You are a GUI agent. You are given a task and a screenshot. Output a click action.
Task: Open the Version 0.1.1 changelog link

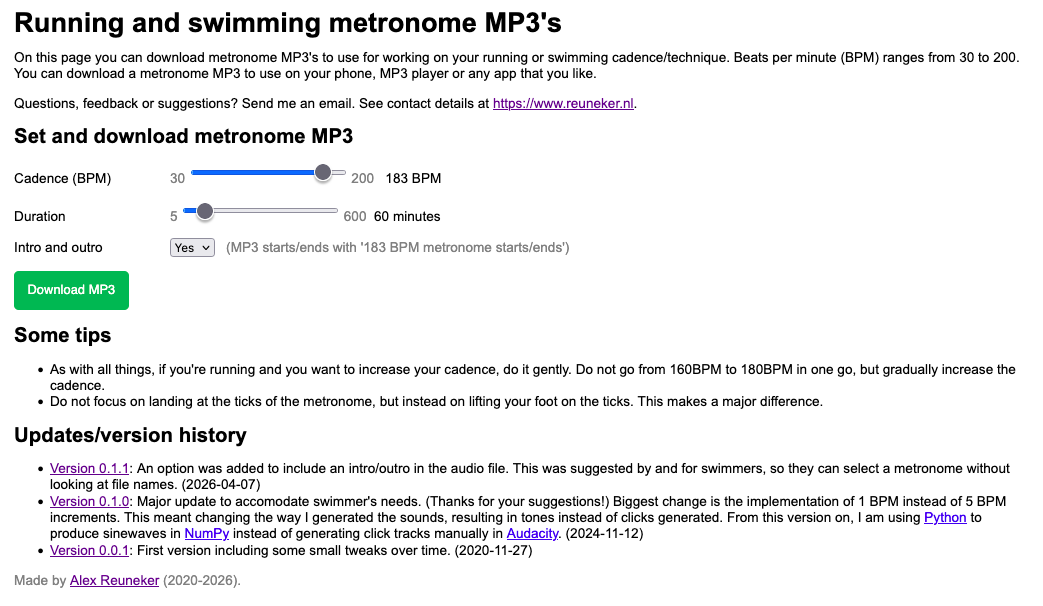89,468
